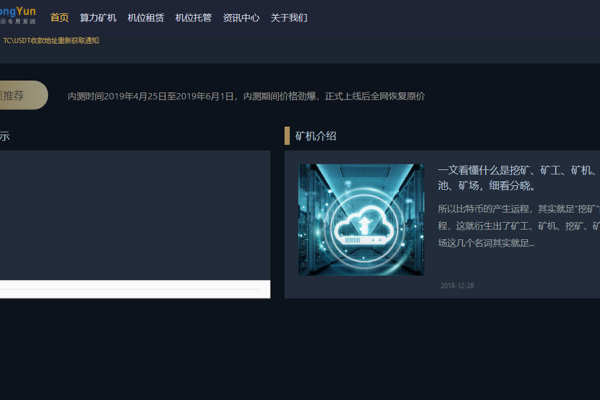This screenshot has width=600, height=400.
Task: Click the 内测时间 announcement text
Action: click(x=246, y=96)
